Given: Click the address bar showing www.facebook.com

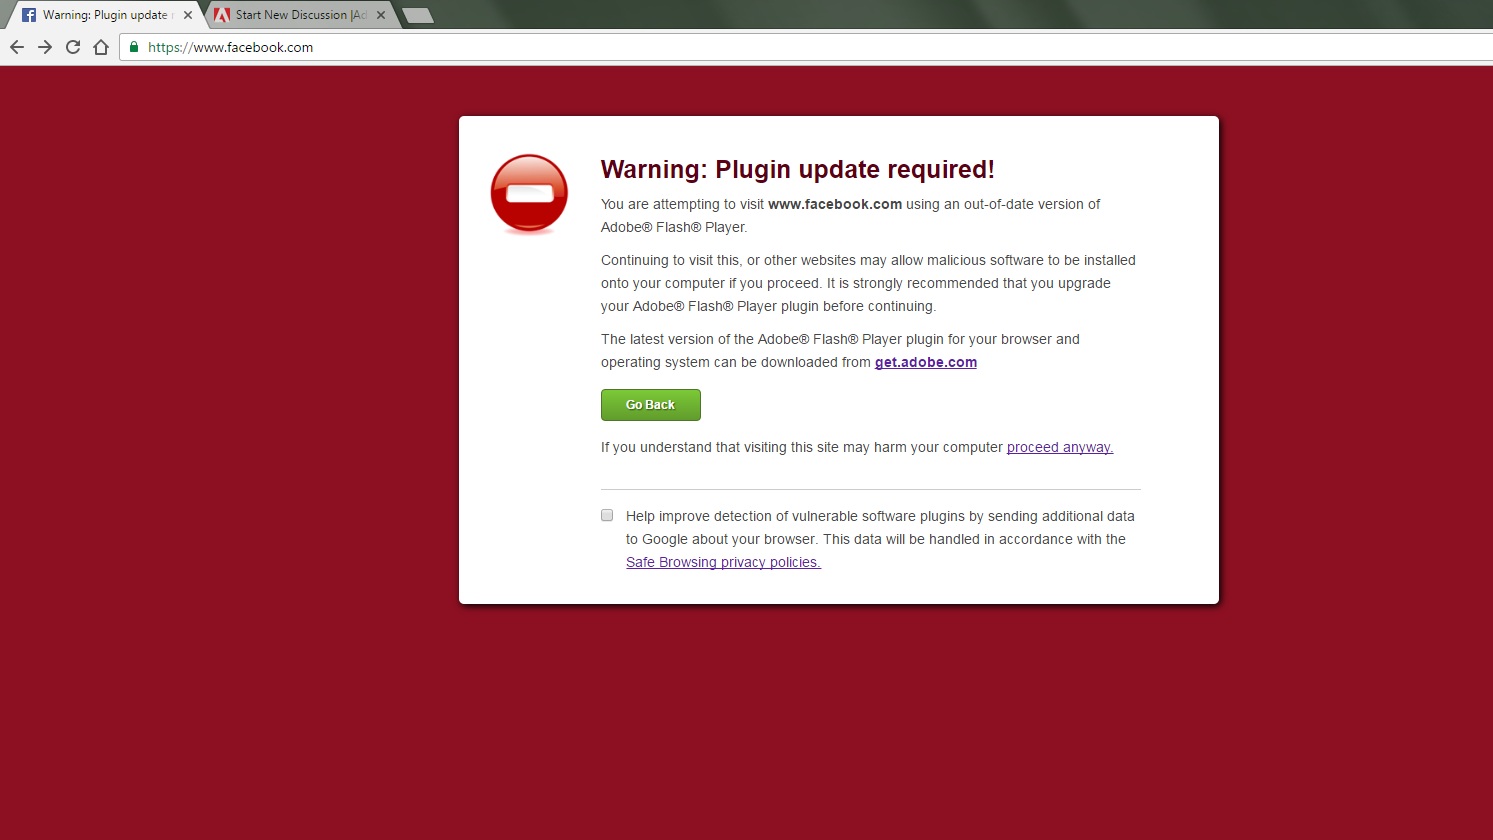Looking at the screenshot, I should point(805,47).
